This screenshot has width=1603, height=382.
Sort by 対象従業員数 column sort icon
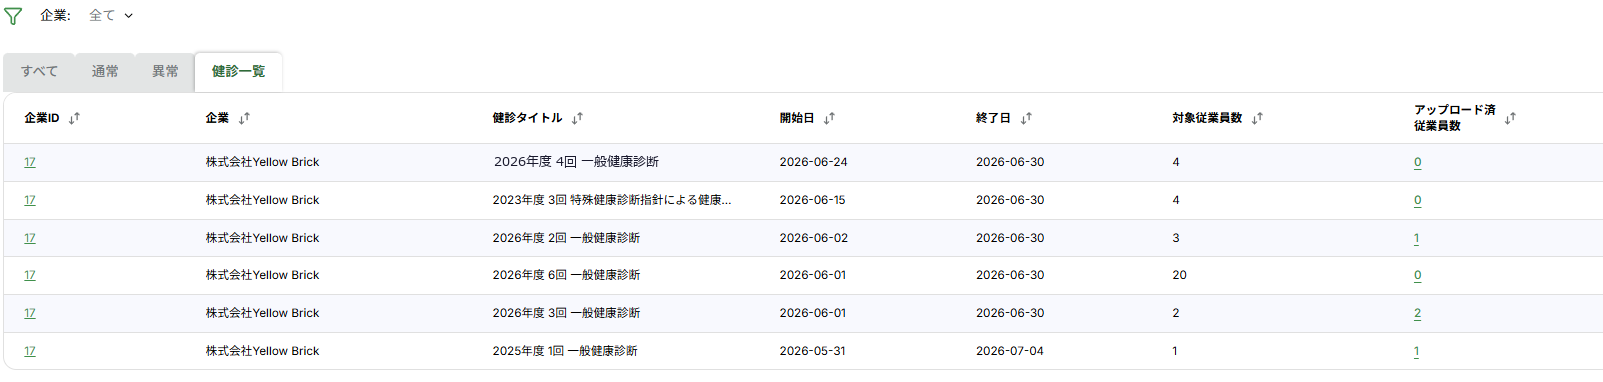tap(1257, 118)
